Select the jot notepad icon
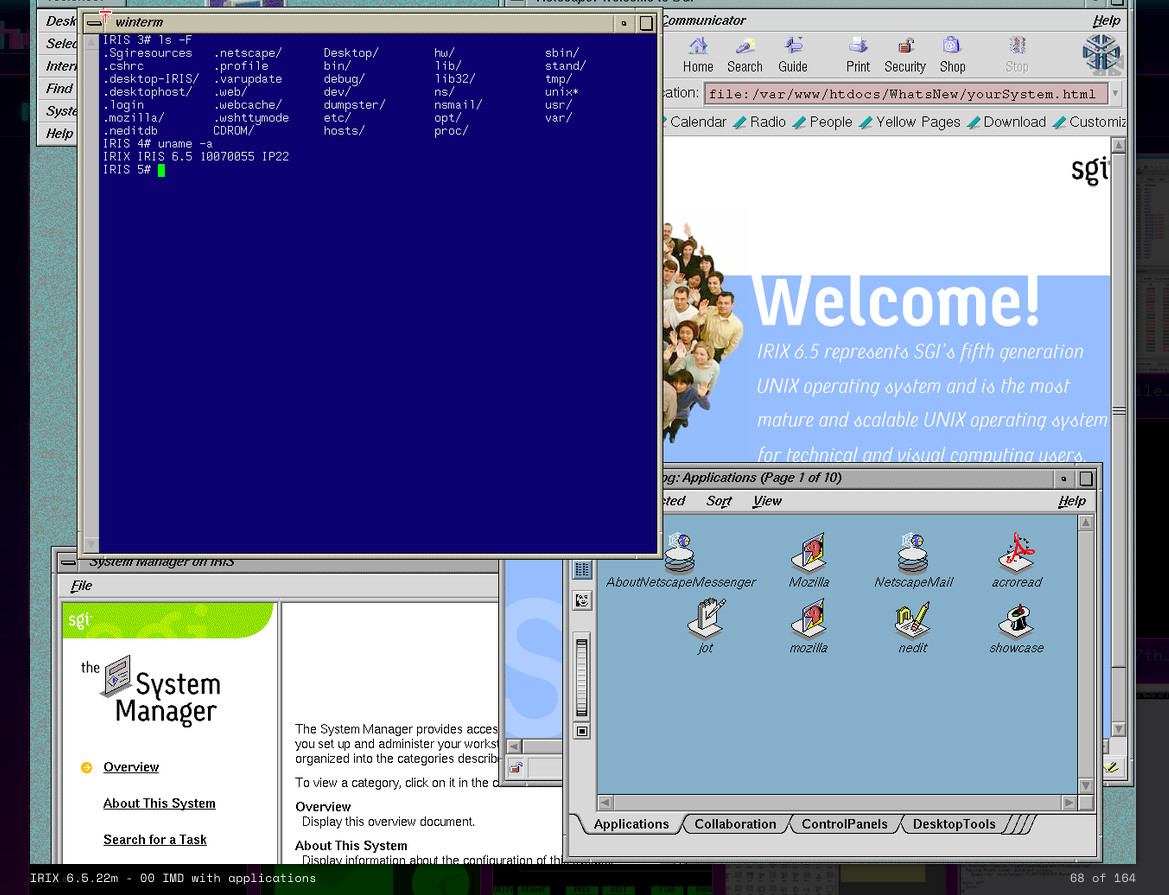 point(705,626)
